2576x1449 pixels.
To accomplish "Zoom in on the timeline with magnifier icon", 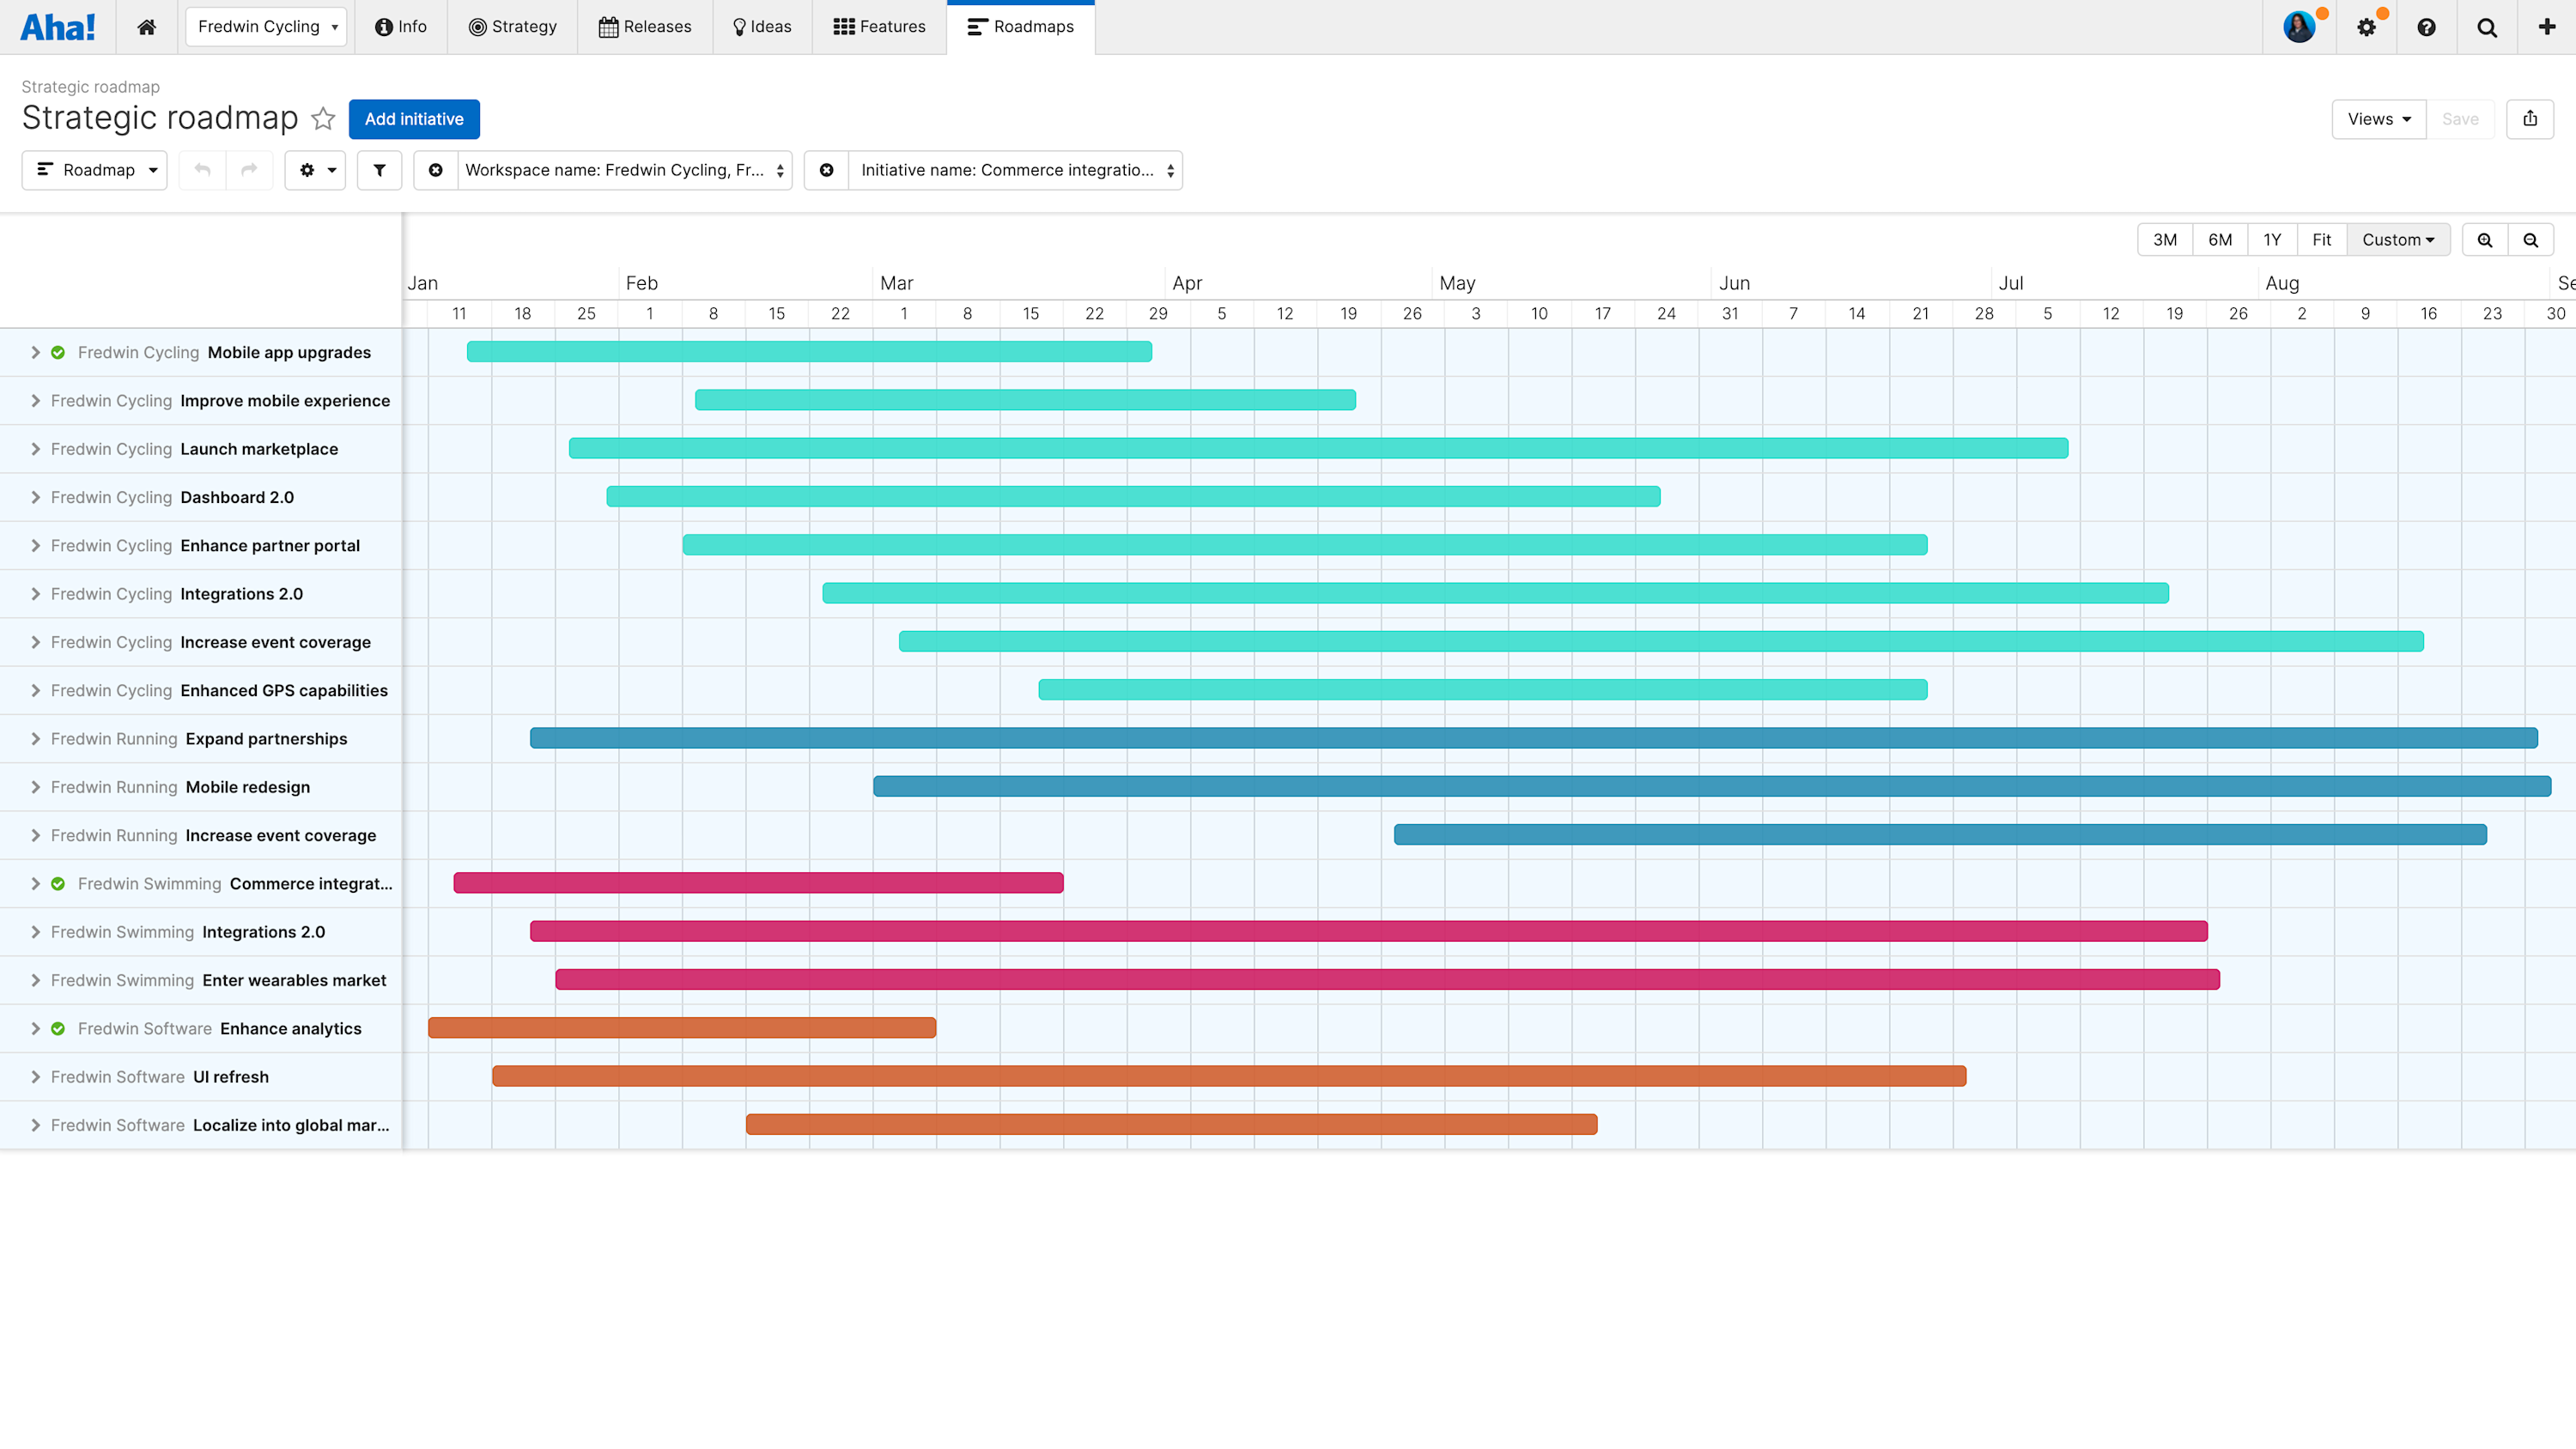I will tap(2485, 240).
